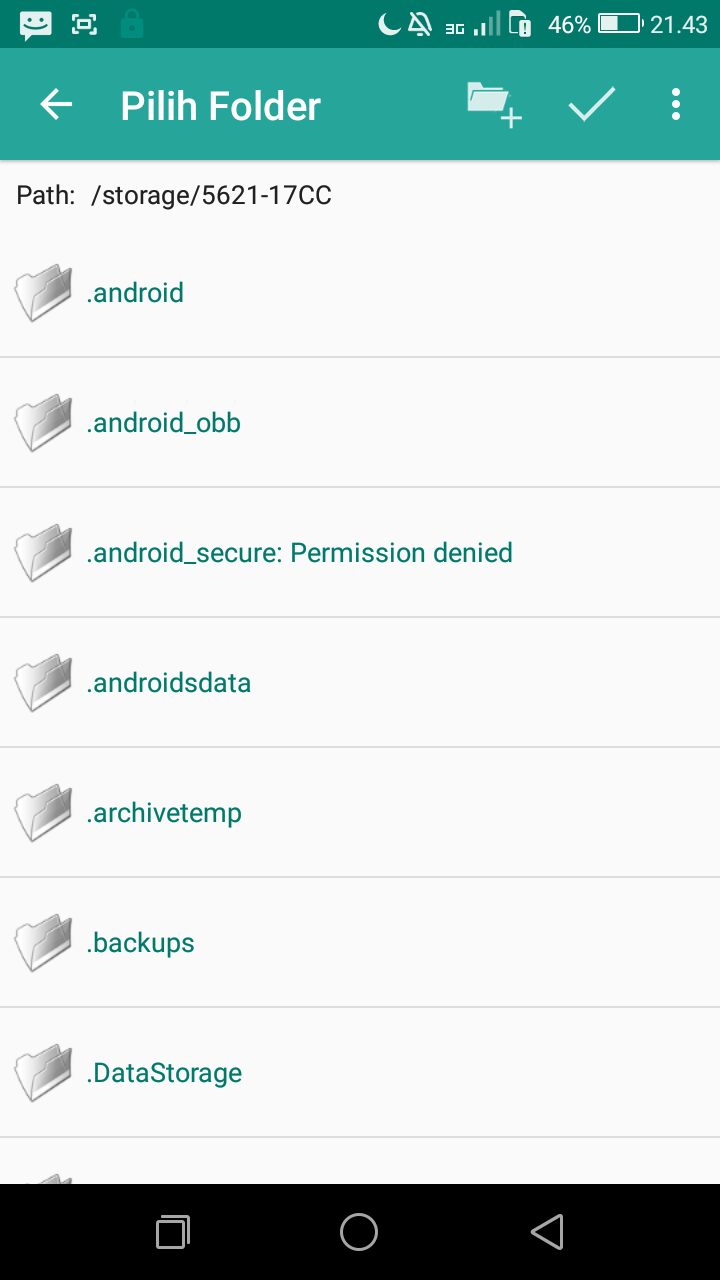
Task: Tap the path /storage/5621-17CC text
Action: (x=211, y=195)
